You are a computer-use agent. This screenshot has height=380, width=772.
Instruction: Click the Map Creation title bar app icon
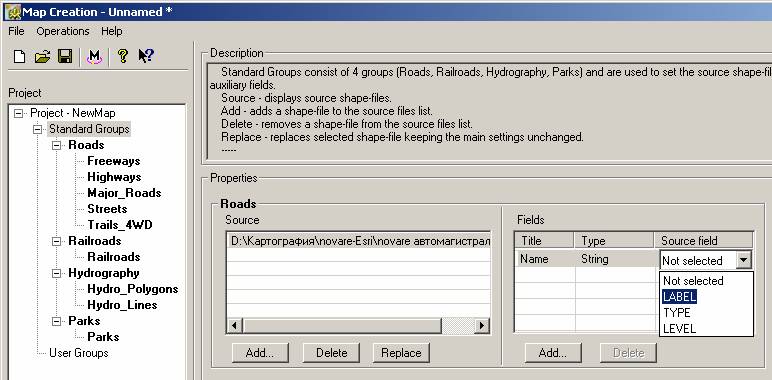pos(12,12)
